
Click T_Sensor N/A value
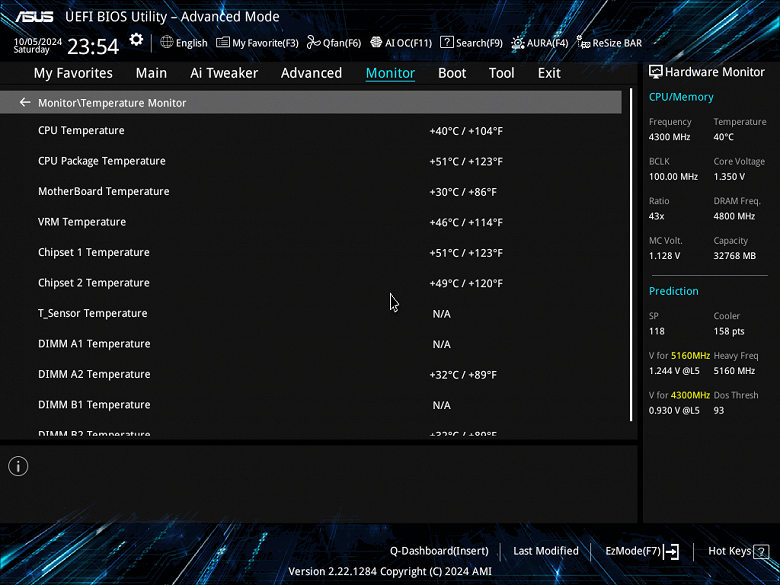442,314
